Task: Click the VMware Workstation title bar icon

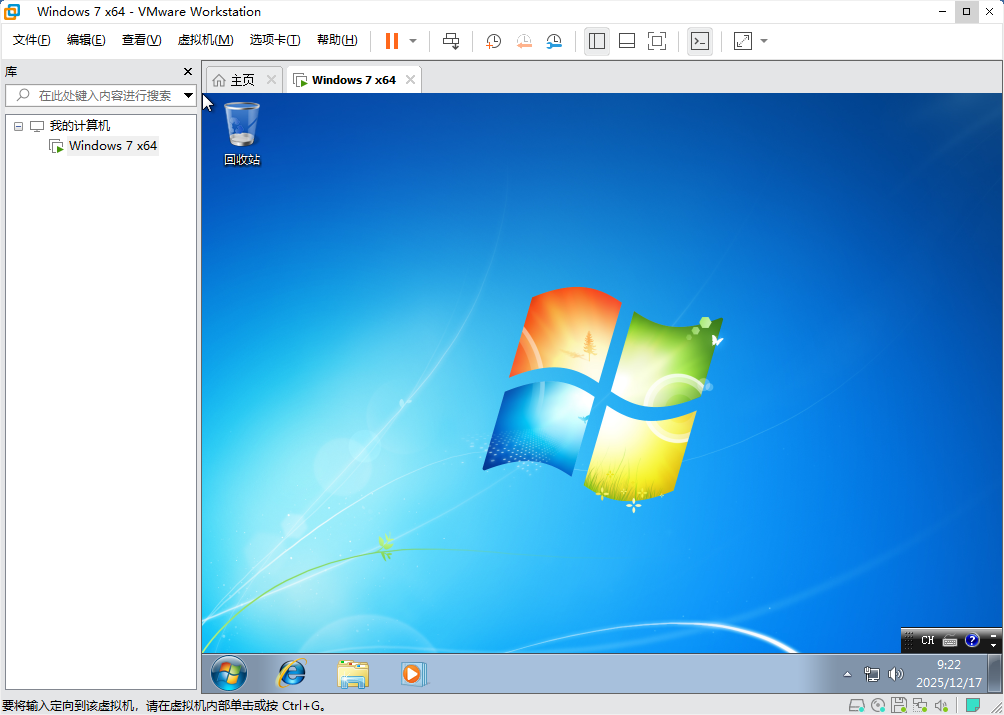Action: pyautogui.click(x=12, y=12)
